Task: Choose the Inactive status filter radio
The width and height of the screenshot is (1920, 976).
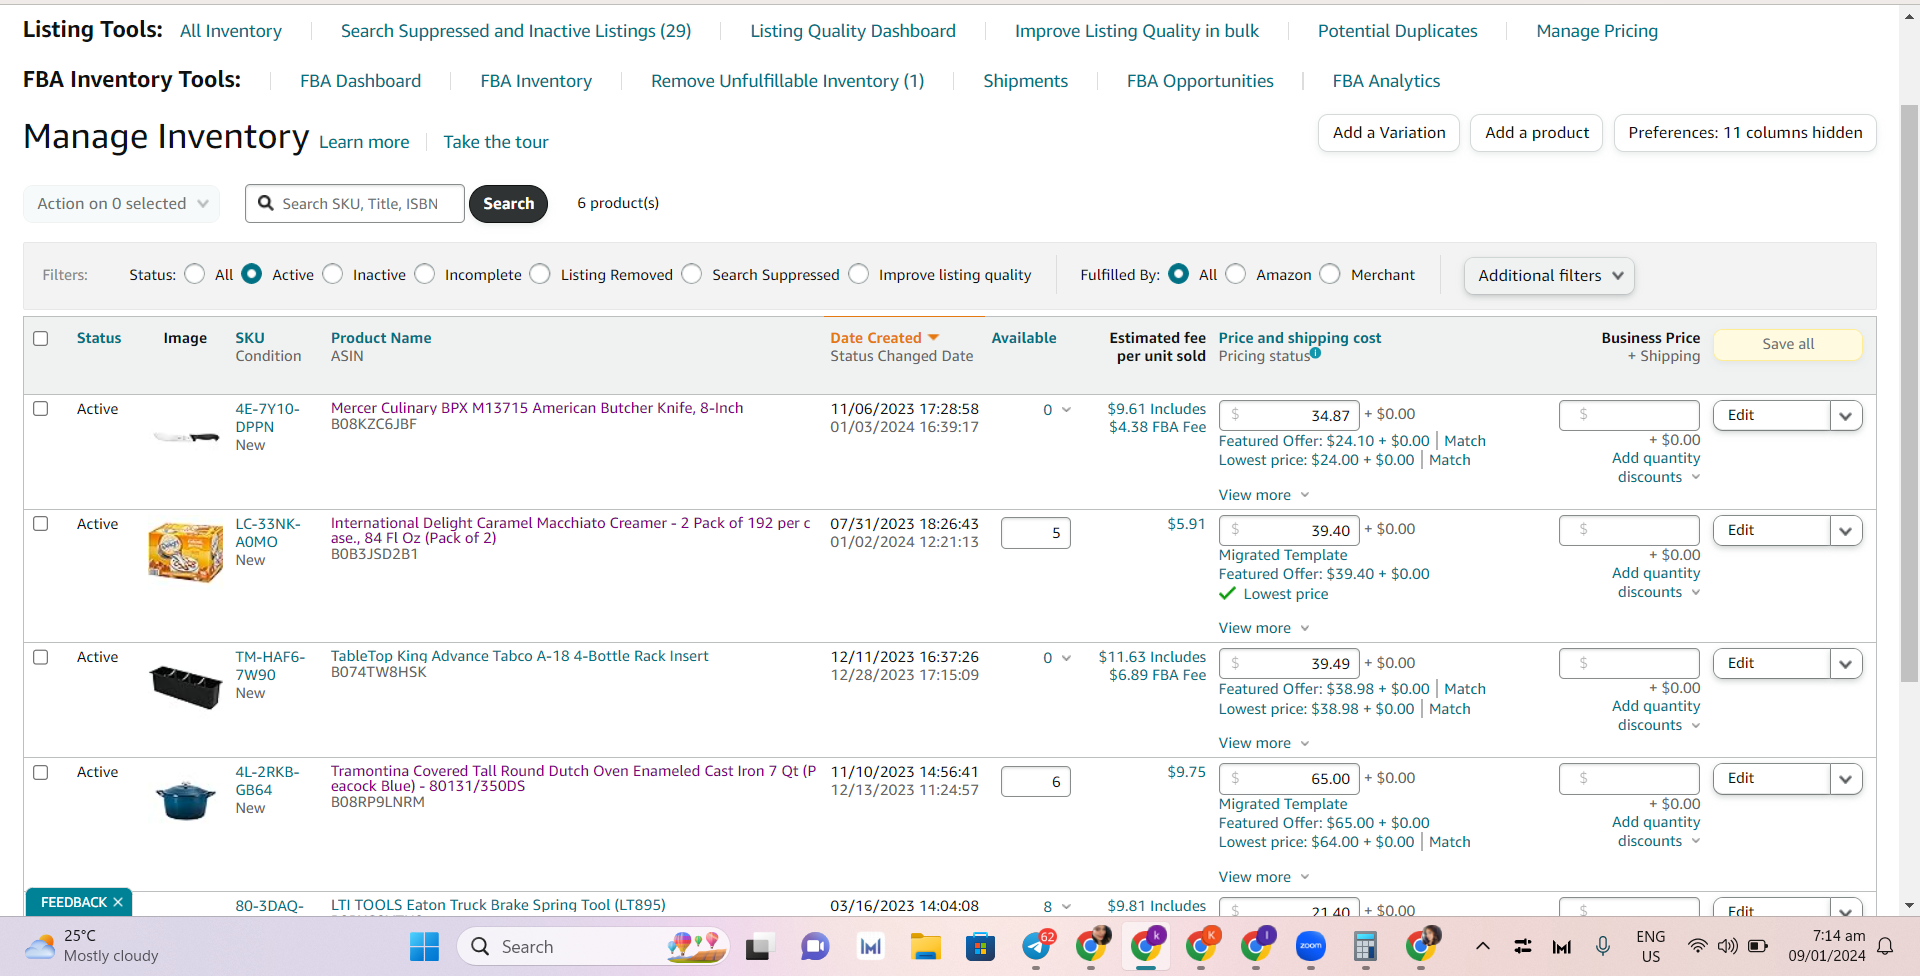Action: pyautogui.click(x=333, y=274)
